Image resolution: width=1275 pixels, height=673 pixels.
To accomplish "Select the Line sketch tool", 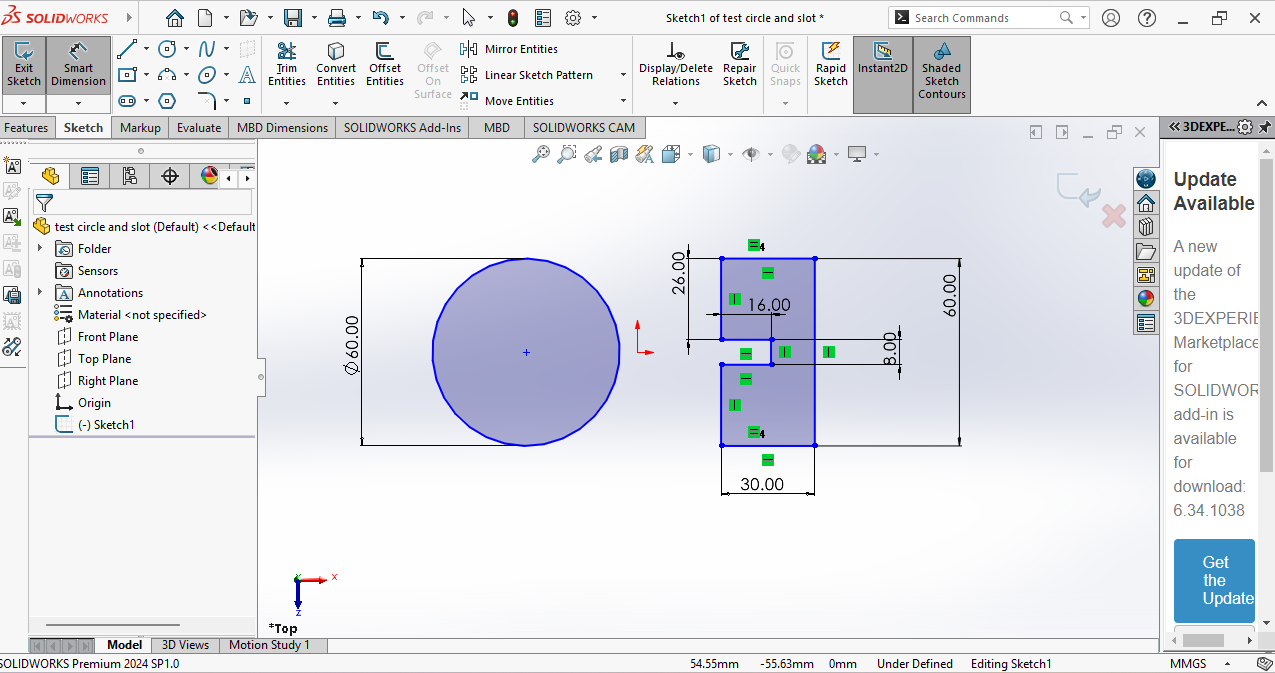I will pos(127,49).
